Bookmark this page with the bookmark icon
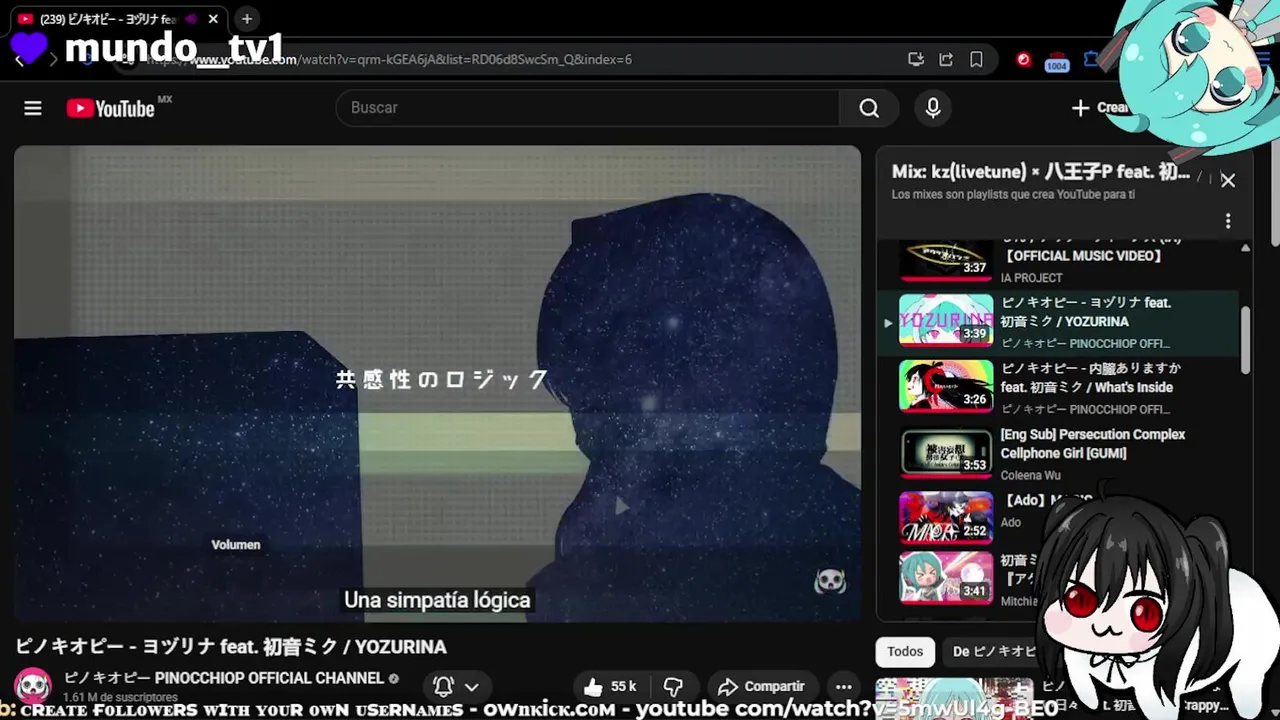 976,59
